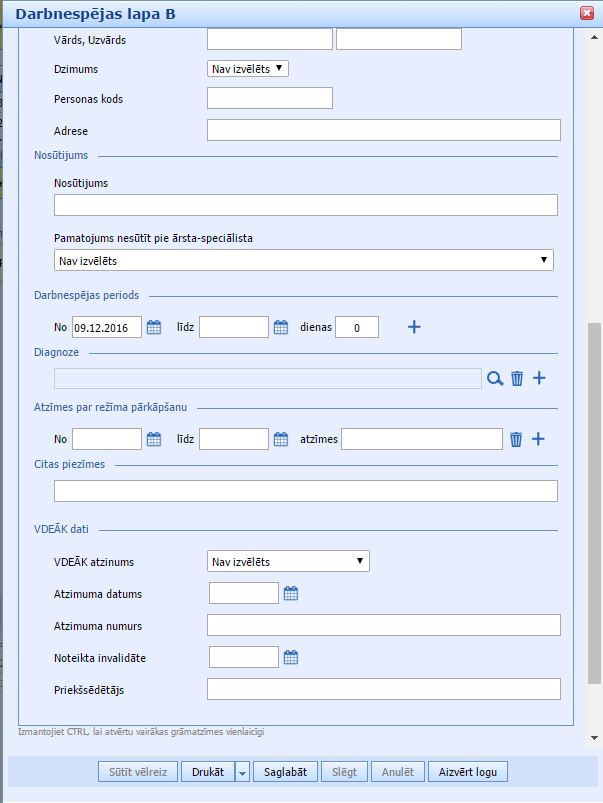Search for a diagnosis with magnifier icon
The width and height of the screenshot is (603, 803).
(x=494, y=378)
